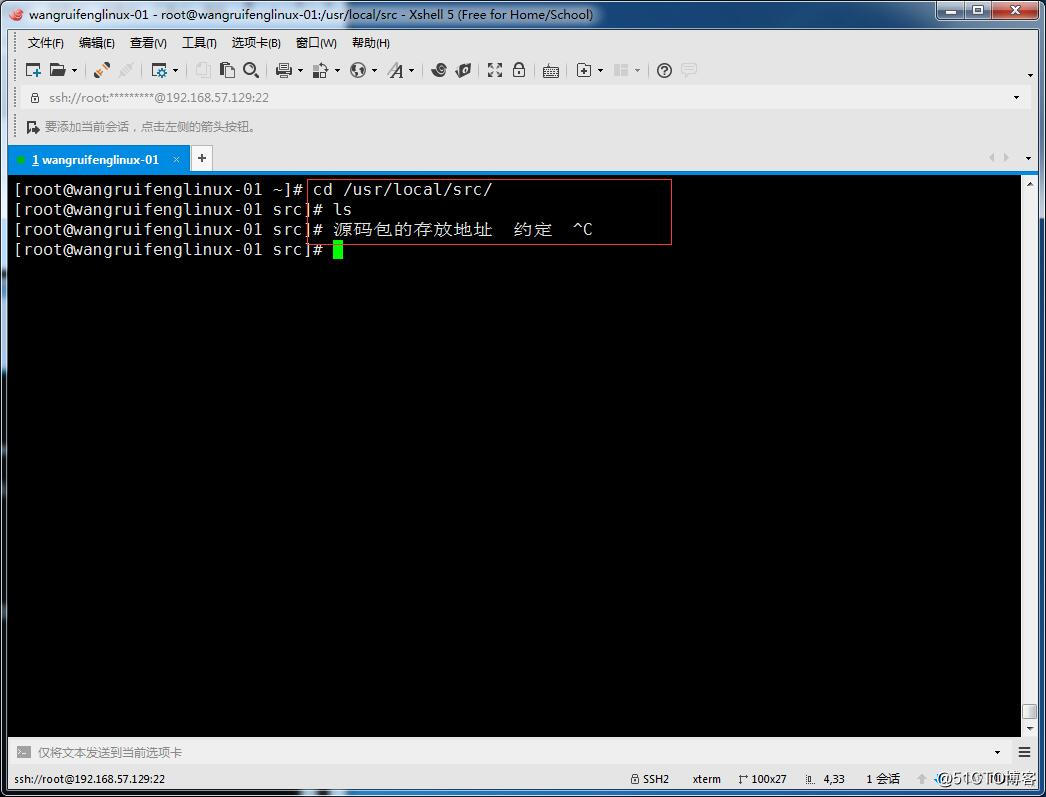Open the 编辑(E) menu

(97, 43)
